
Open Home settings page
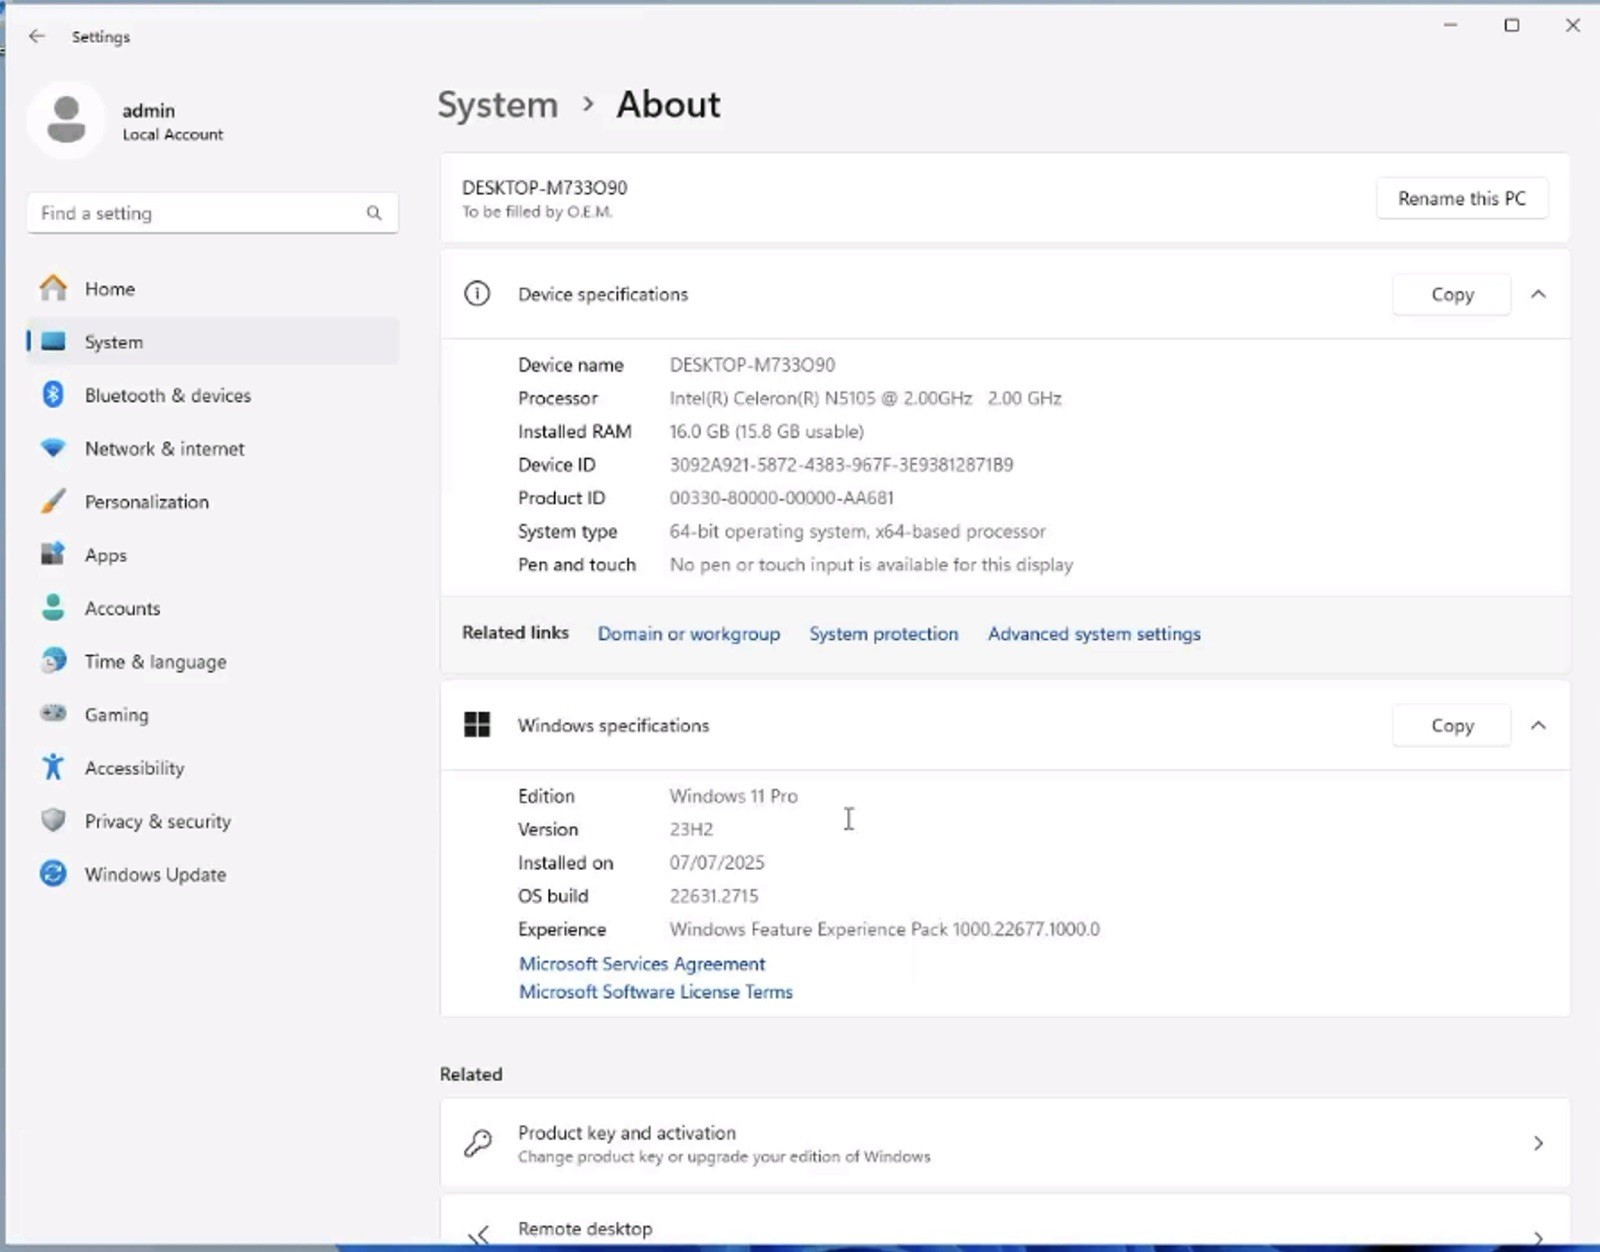(x=213, y=289)
